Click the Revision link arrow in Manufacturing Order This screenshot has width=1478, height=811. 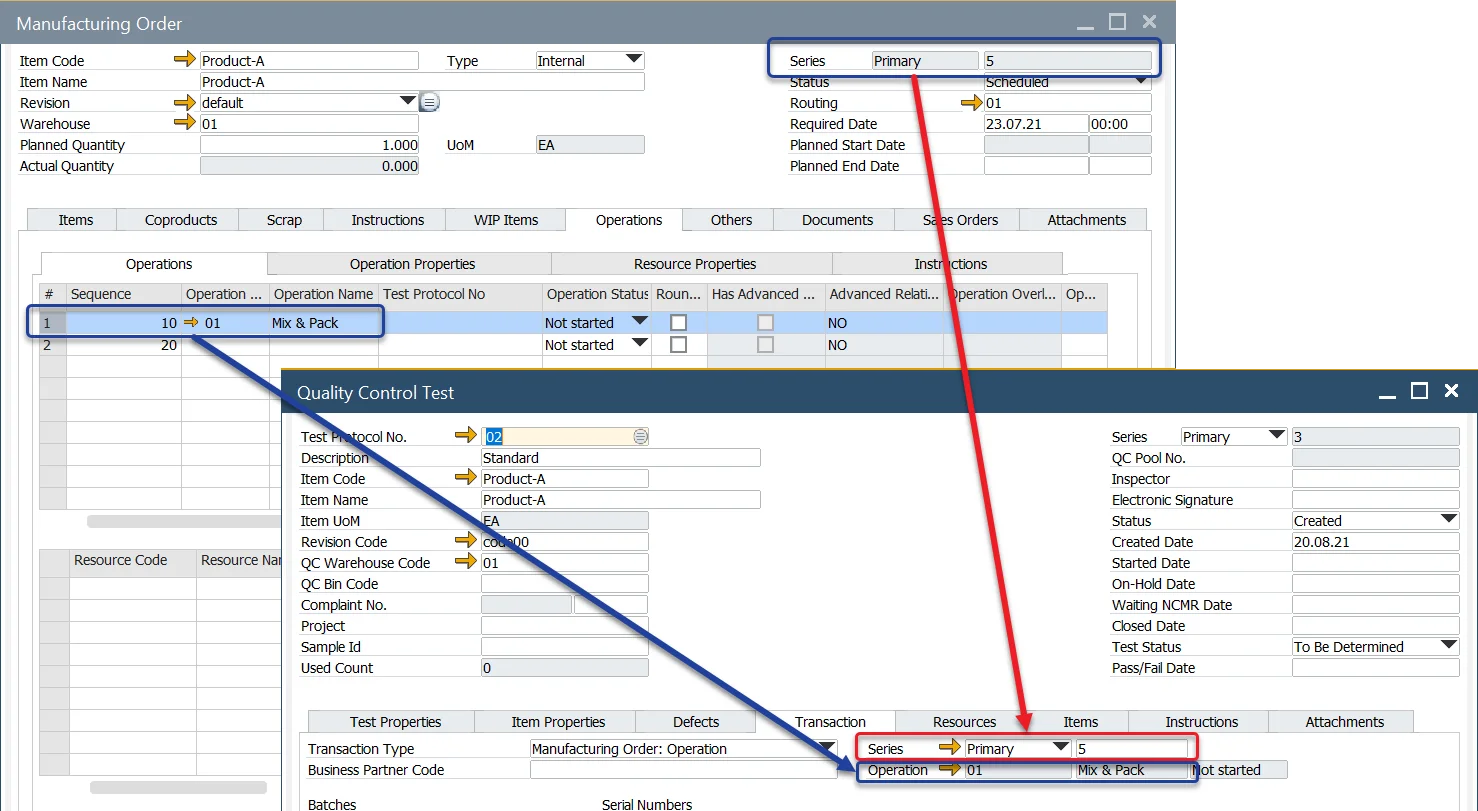[185, 102]
